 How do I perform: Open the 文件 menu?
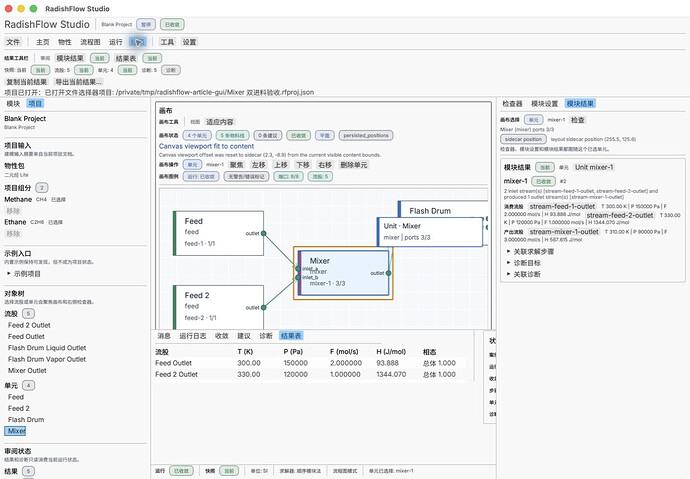[13, 42]
